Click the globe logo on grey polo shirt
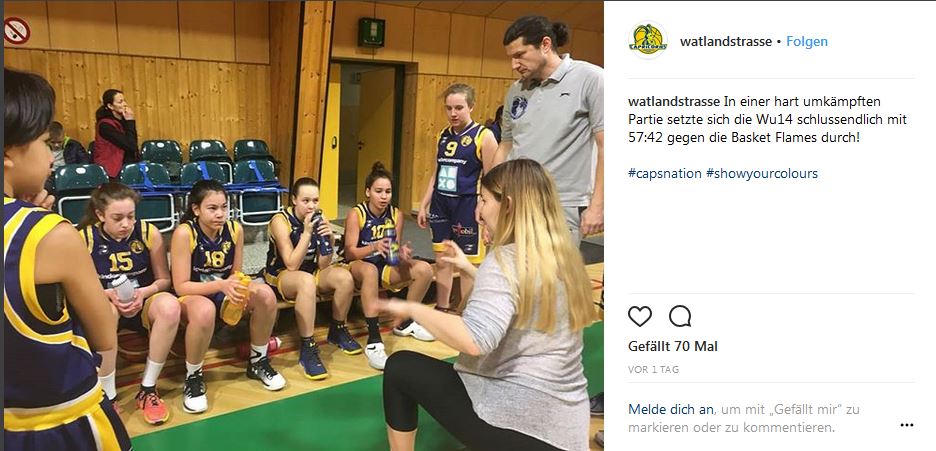The image size is (936, 451). (x=518, y=107)
